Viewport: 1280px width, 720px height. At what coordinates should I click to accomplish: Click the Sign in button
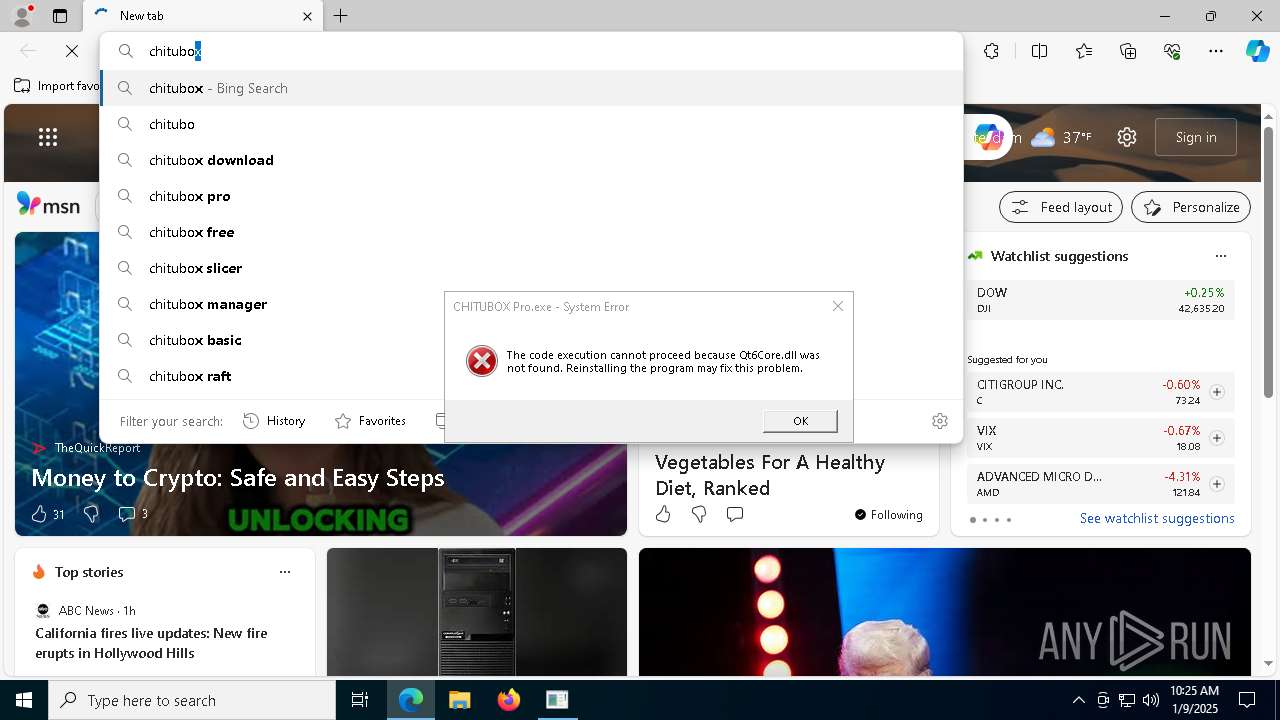click(1196, 137)
